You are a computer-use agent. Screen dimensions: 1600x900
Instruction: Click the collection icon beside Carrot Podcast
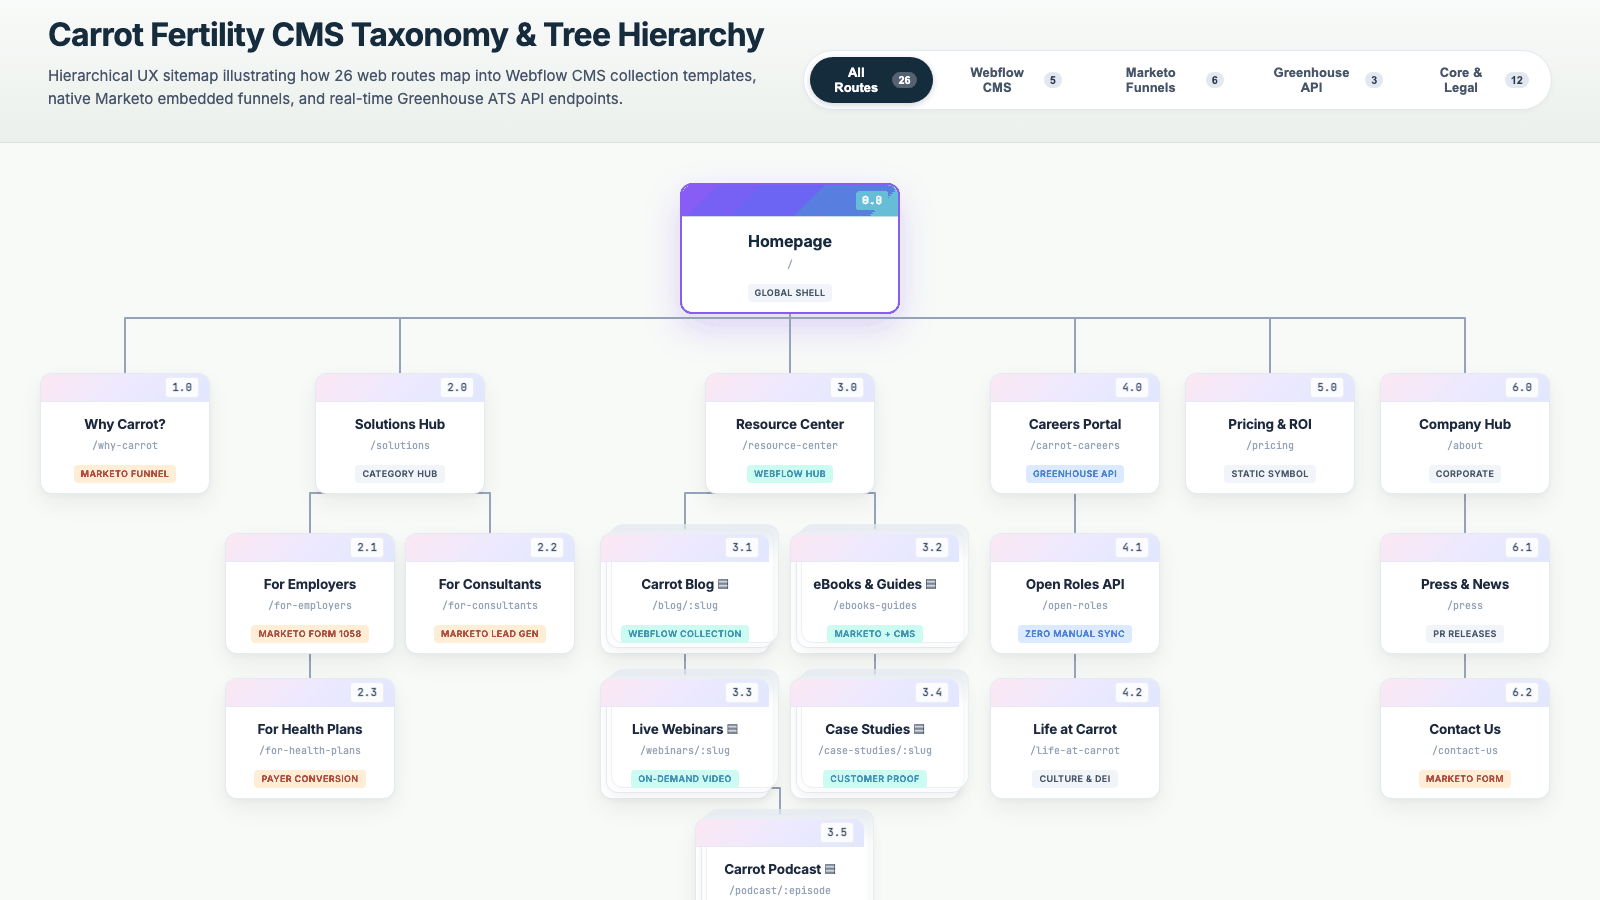coord(830,869)
